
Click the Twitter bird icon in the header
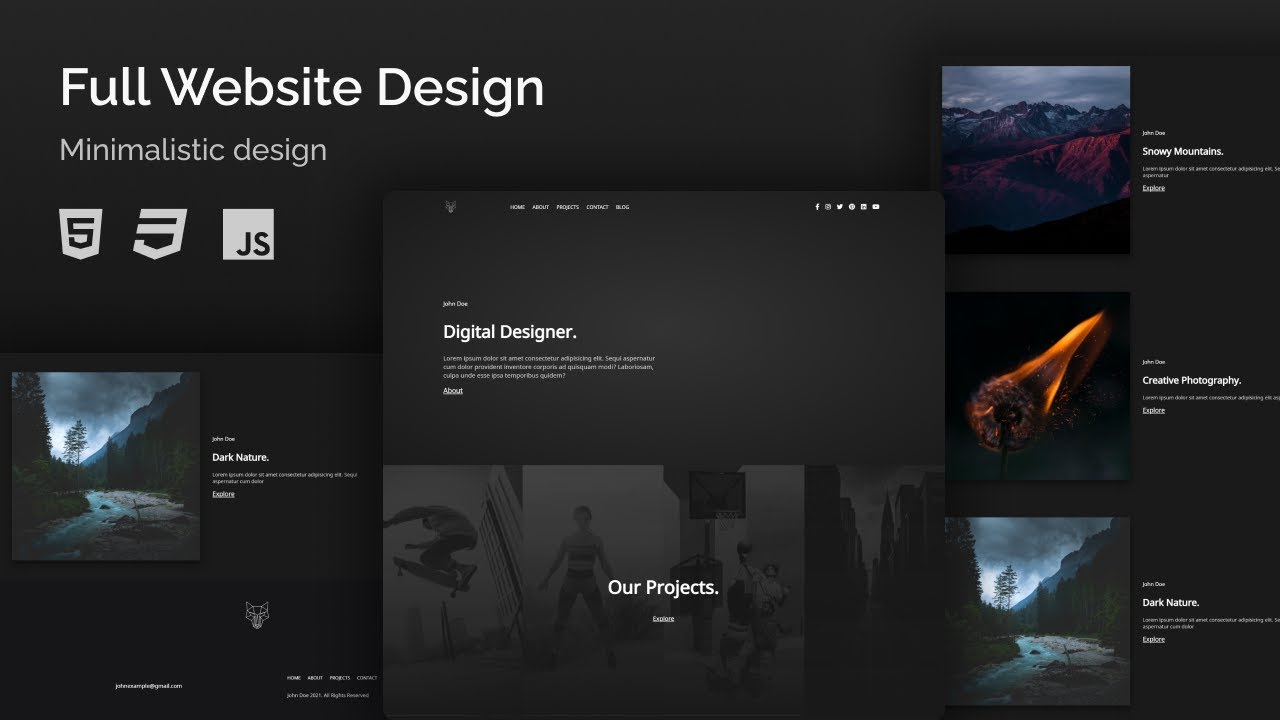click(840, 207)
